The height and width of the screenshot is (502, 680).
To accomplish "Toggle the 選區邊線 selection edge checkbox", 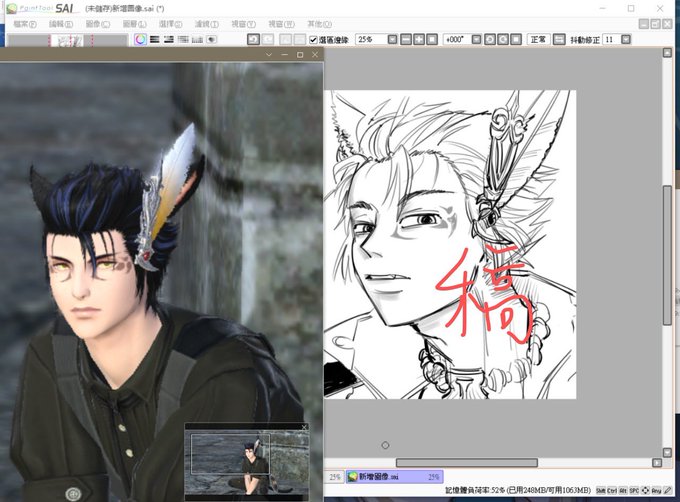I will (x=313, y=40).
